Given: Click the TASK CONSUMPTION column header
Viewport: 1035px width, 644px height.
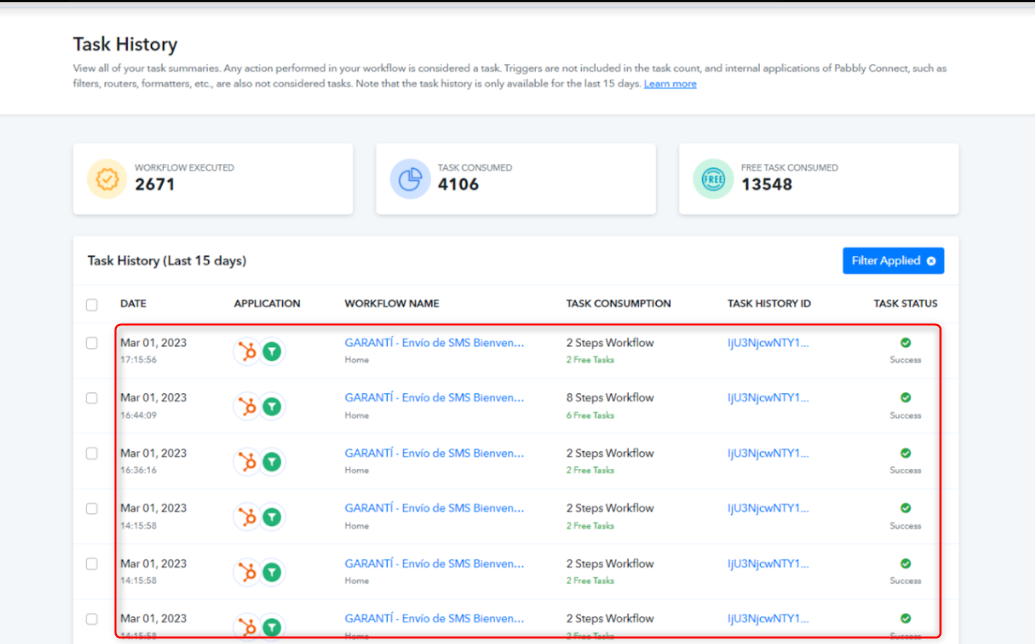Looking at the screenshot, I should (x=618, y=304).
